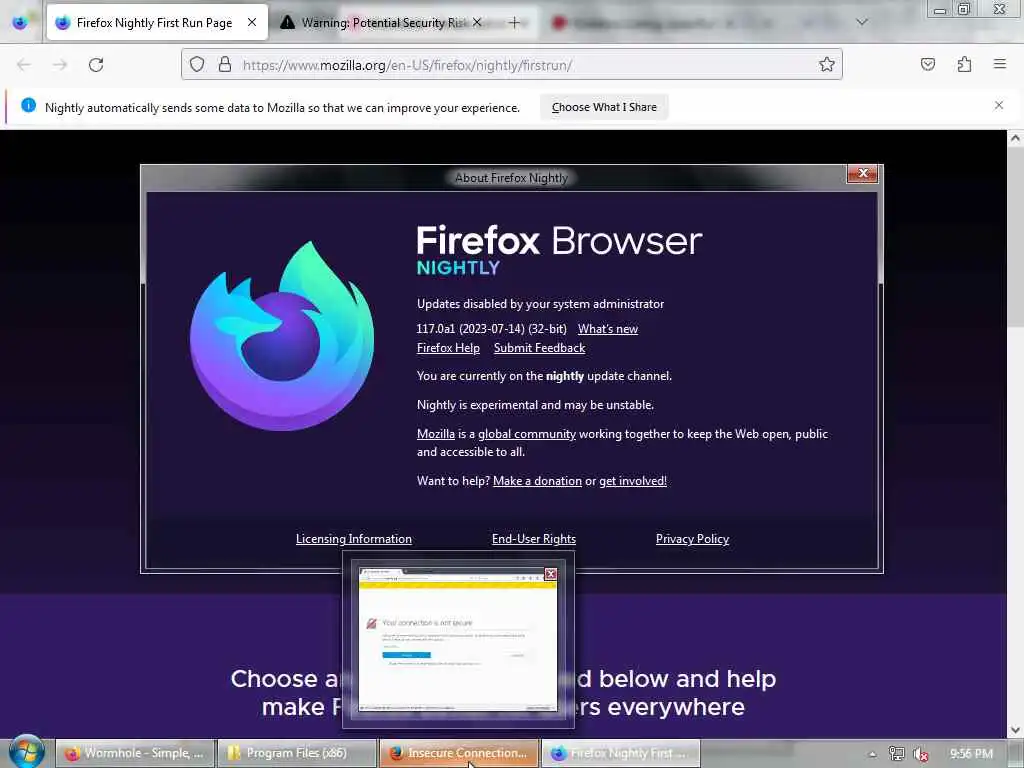1024x768 pixels.
Task: Open the hamburger application menu
Action: click(1000, 64)
